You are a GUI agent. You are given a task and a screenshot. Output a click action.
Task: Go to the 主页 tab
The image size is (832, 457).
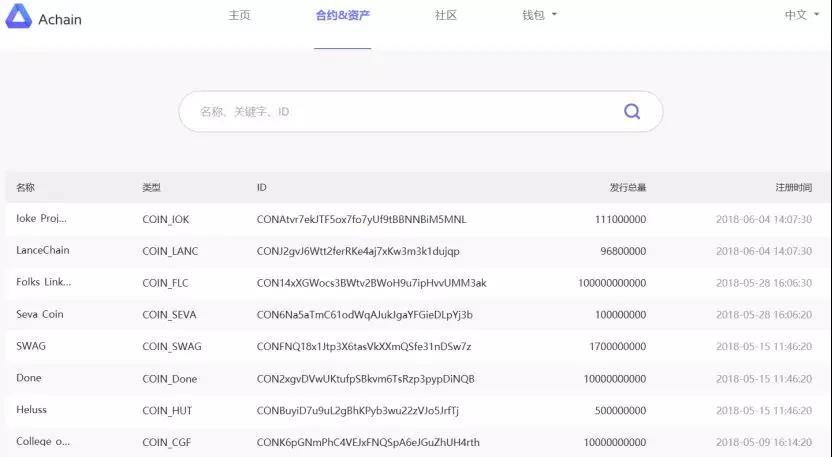[x=239, y=15]
